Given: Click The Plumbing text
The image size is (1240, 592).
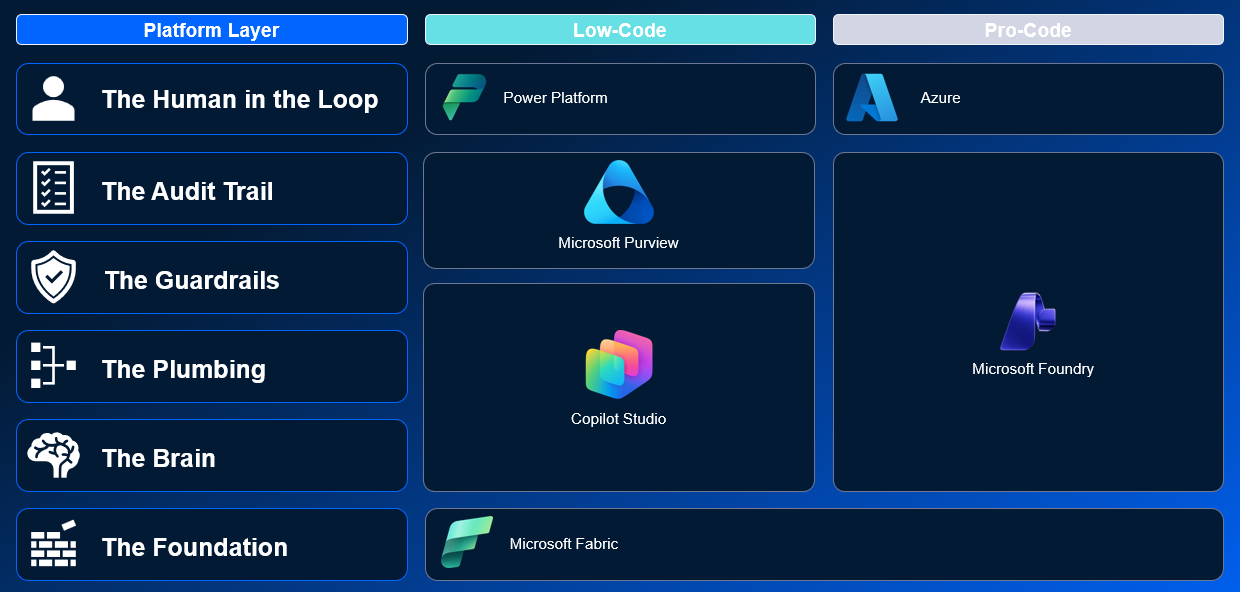Looking at the screenshot, I should (x=184, y=369).
